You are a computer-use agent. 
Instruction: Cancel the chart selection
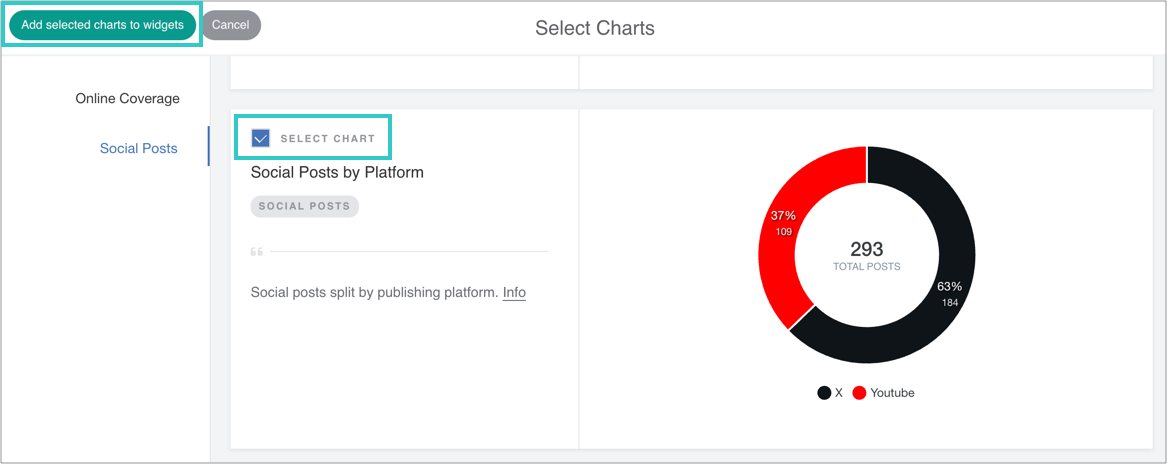(231, 25)
